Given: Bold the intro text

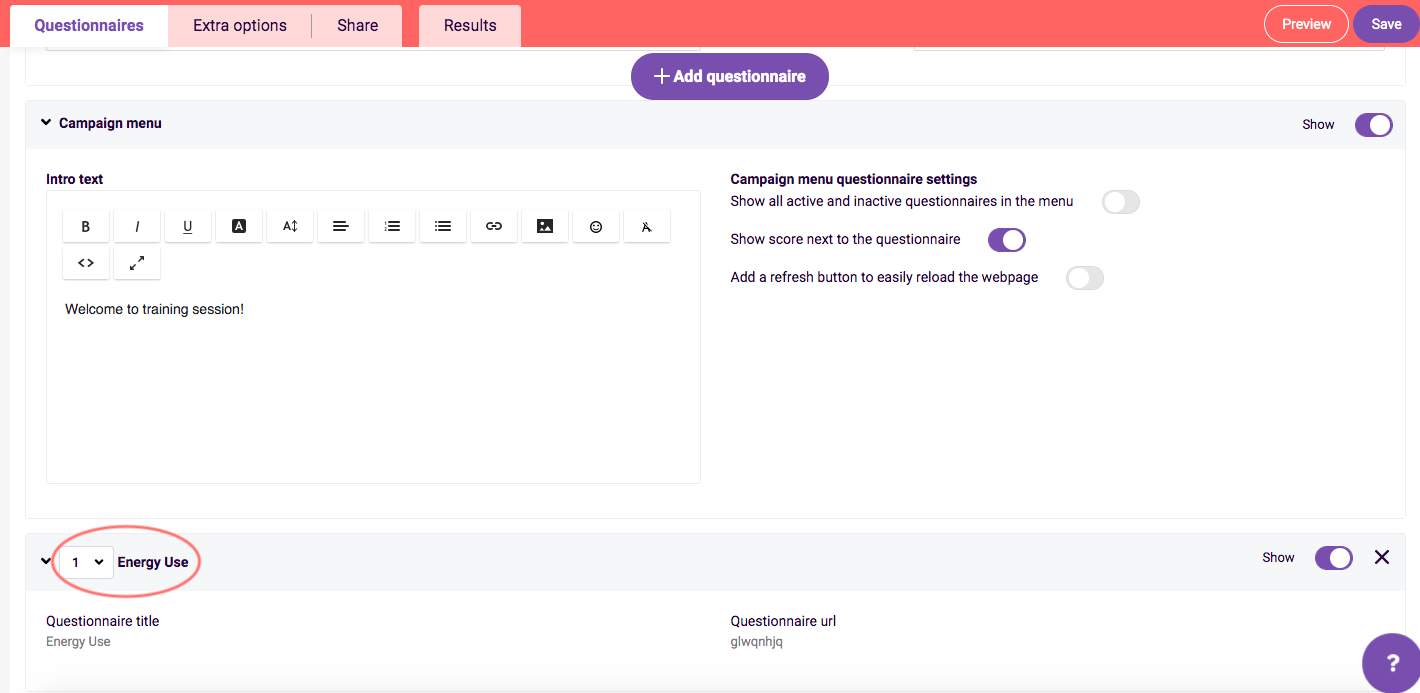Looking at the screenshot, I should [x=86, y=225].
